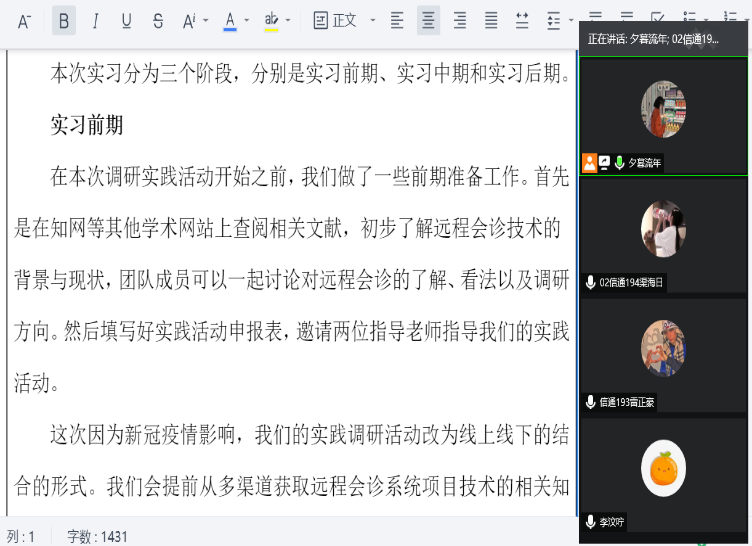
Task: Click the microphone icon beside 02信通194梁海日
Action: [591, 283]
